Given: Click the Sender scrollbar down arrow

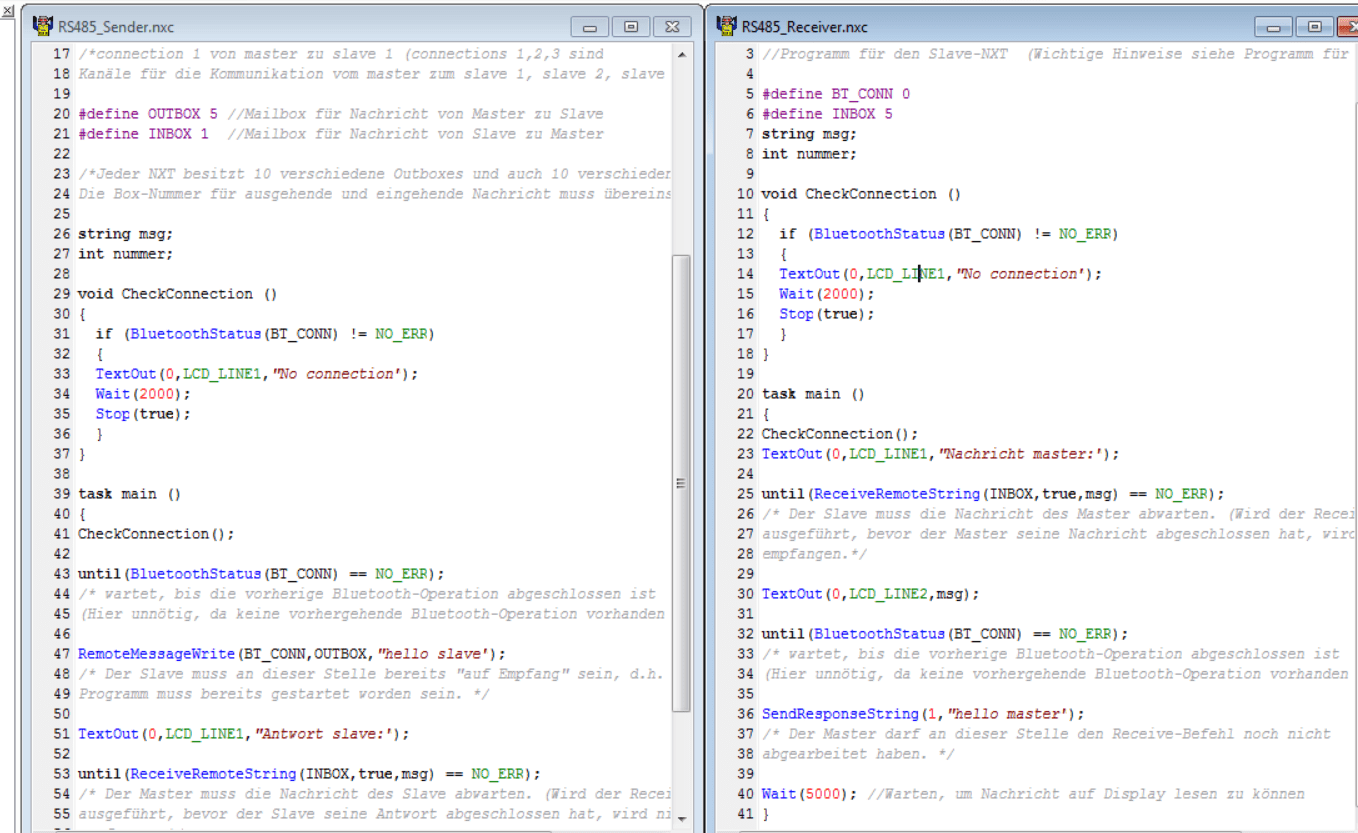Looking at the screenshot, I should [x=682, y=819].
